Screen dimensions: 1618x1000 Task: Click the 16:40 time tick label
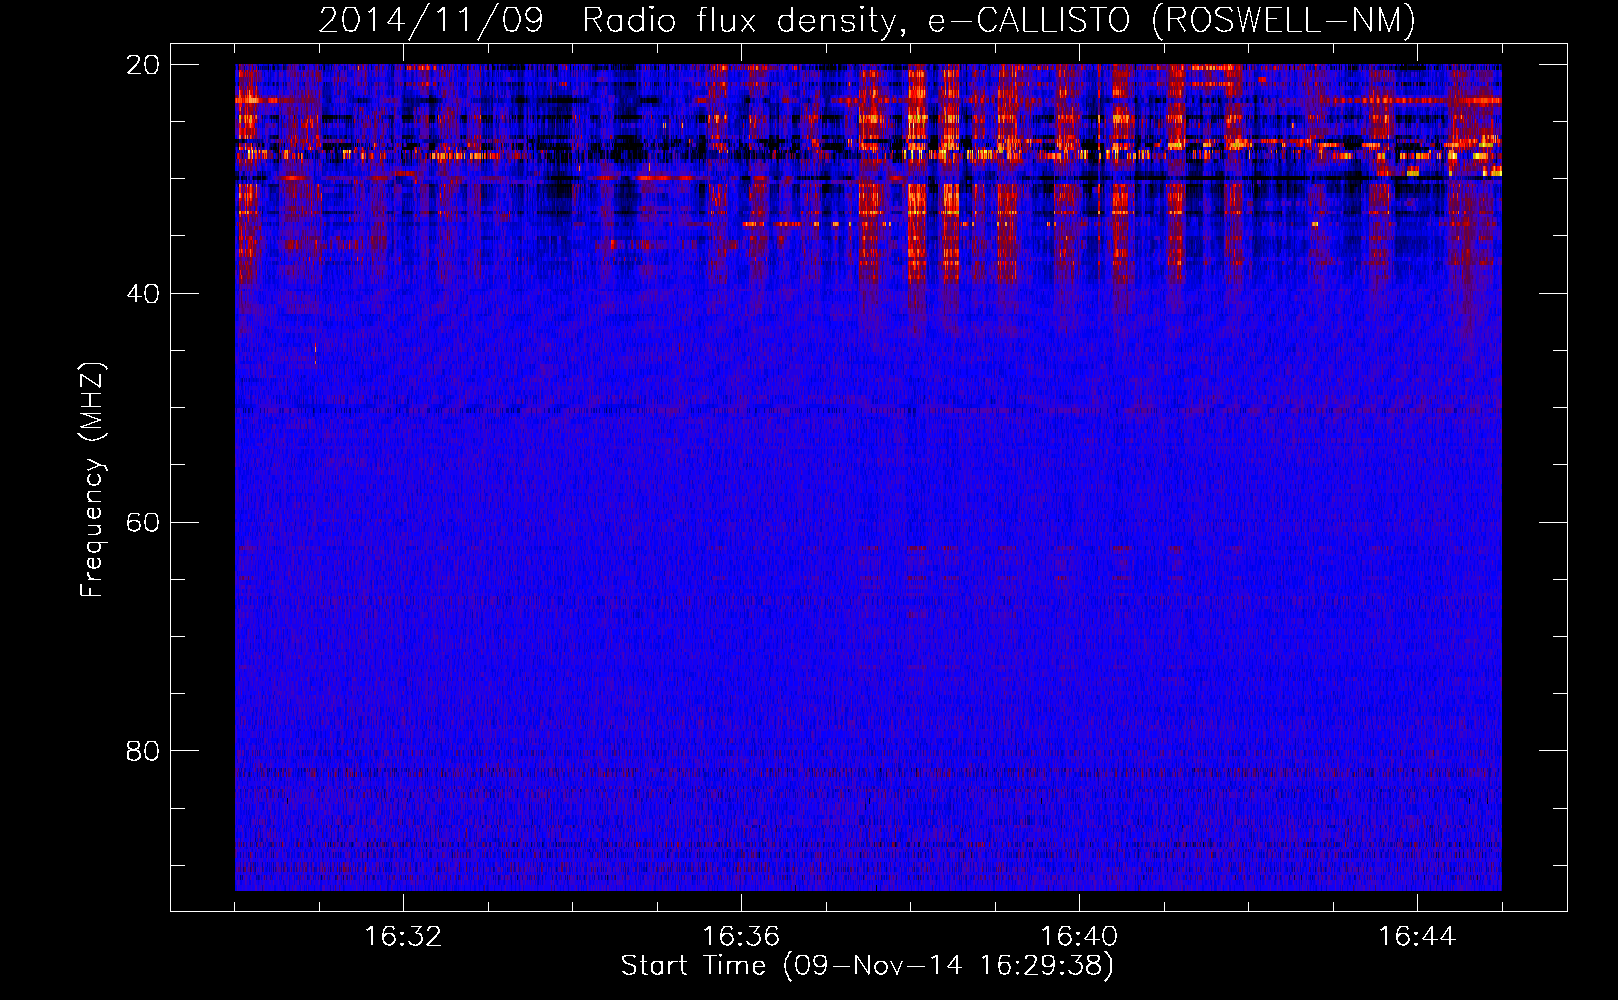click(x=1079, y=937)
